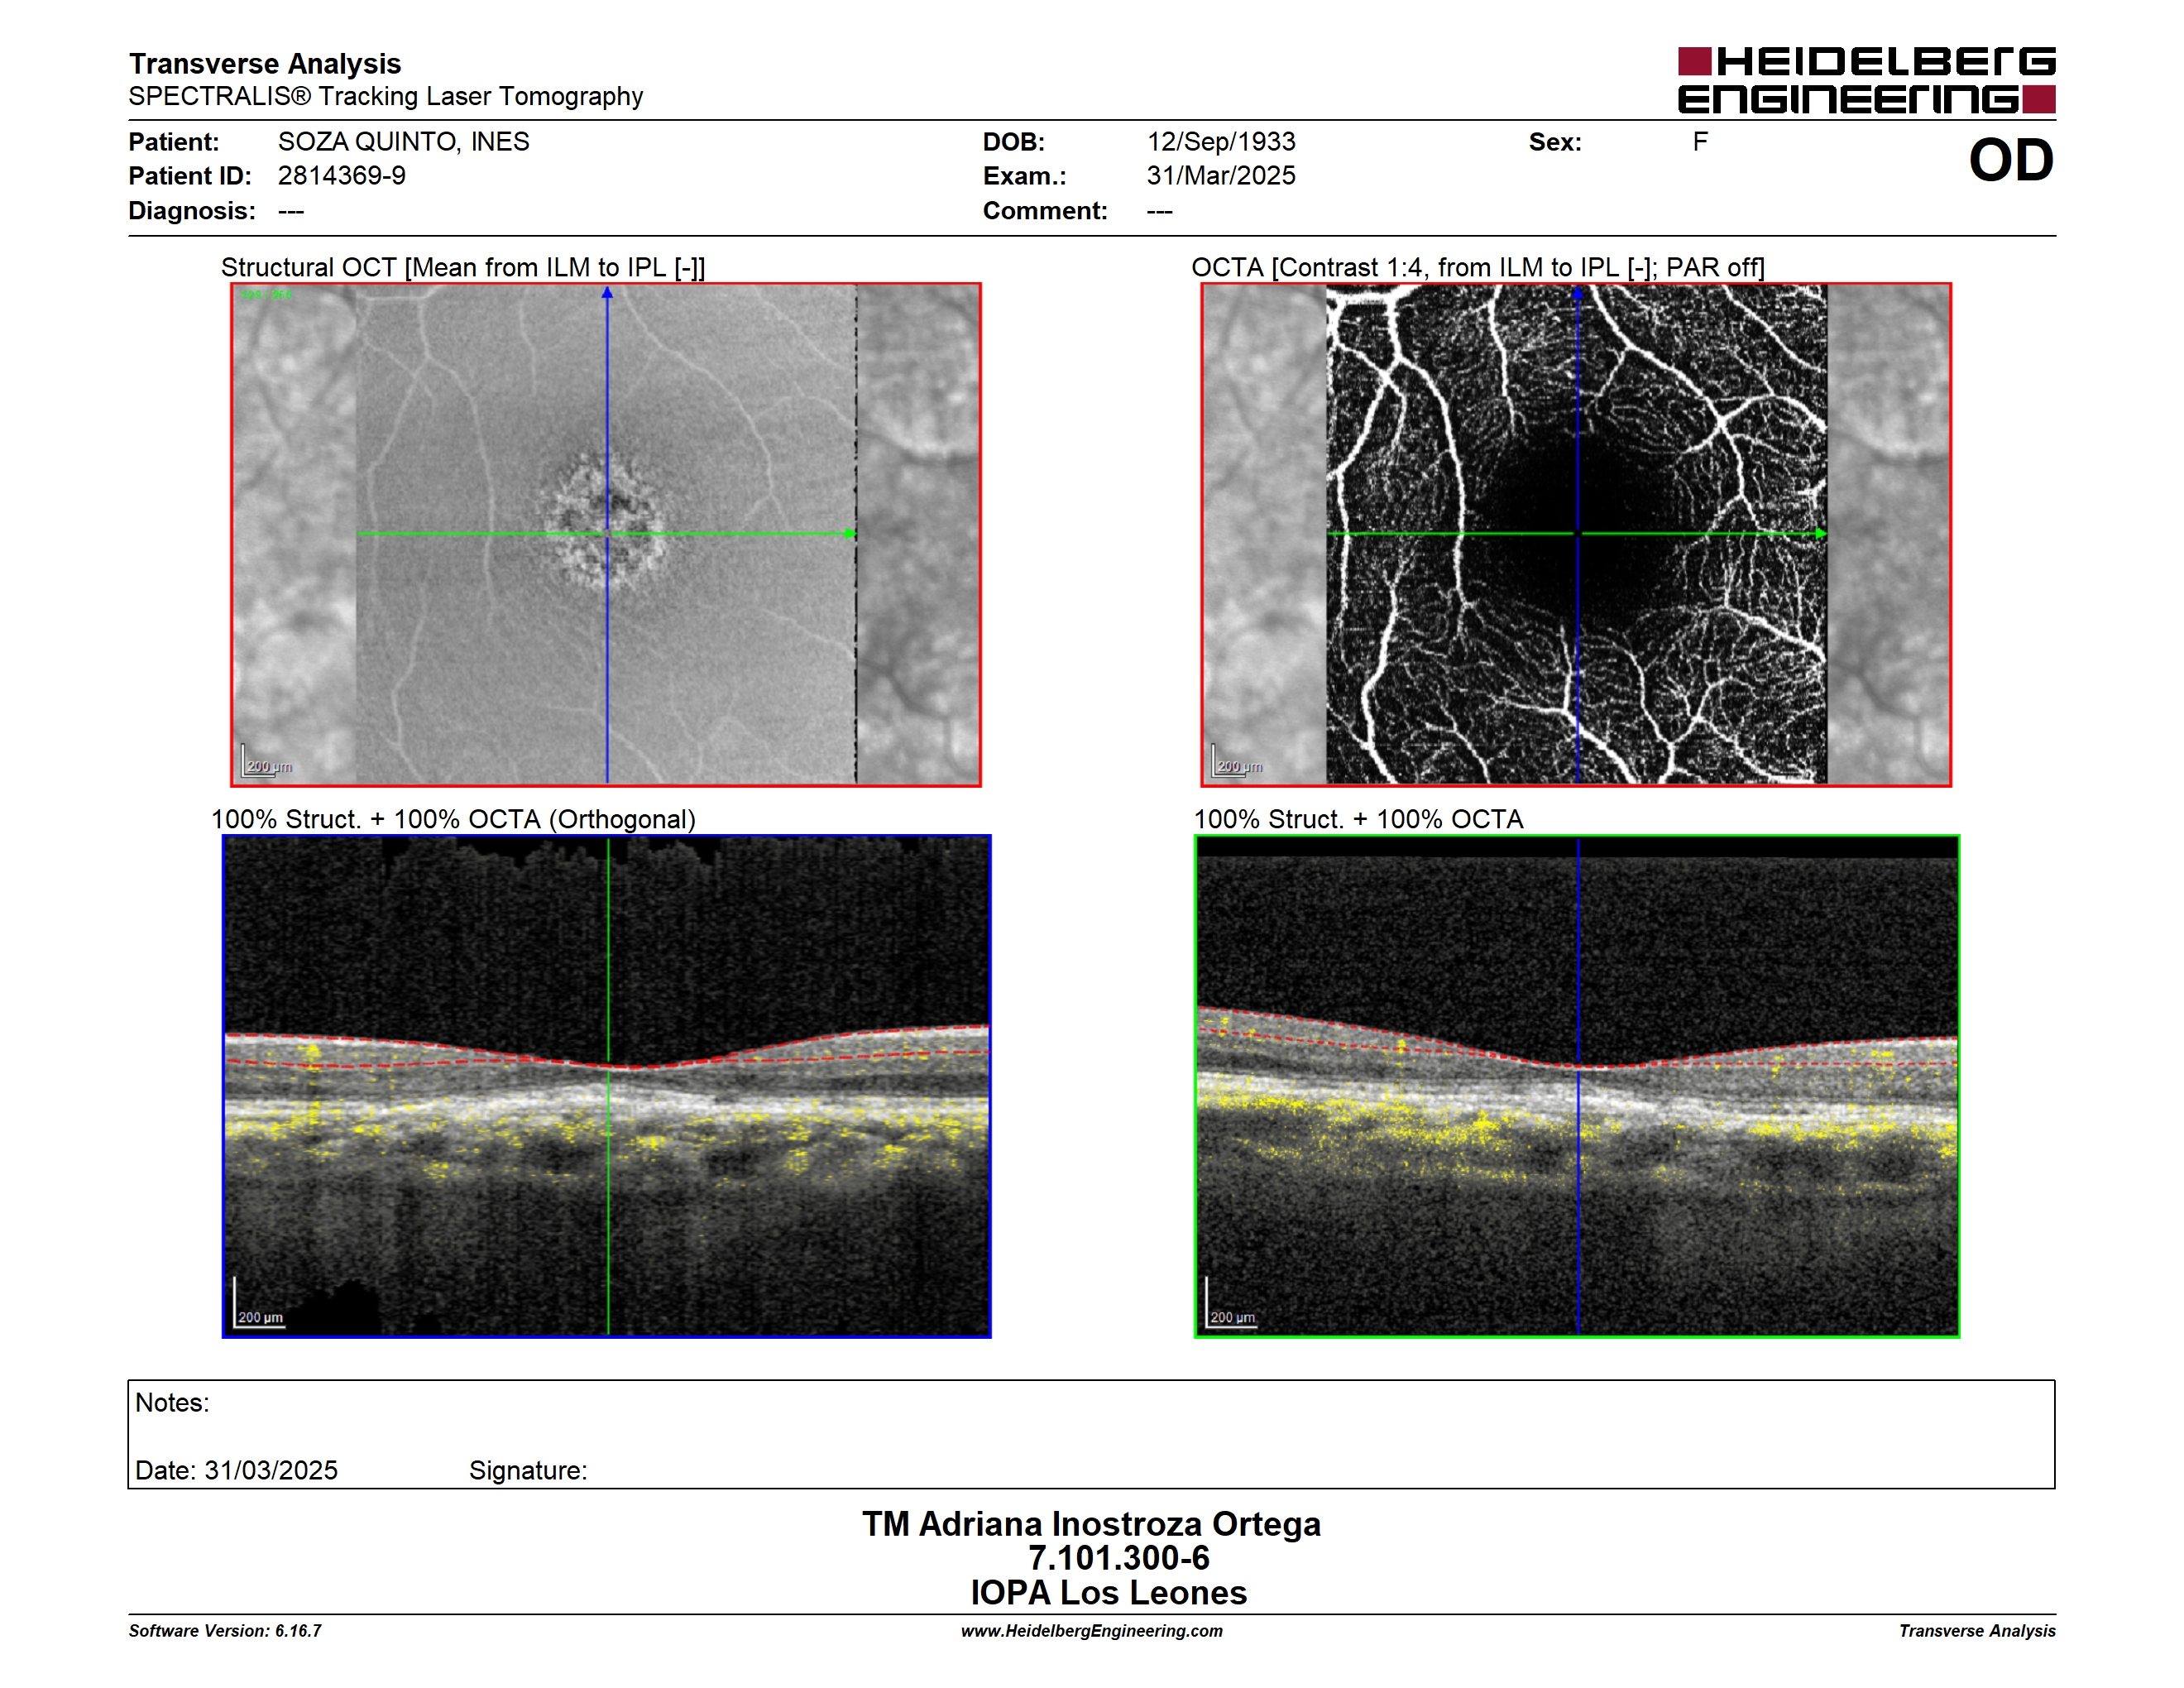The height and width of the screenshot is (1688, 2184).
Task: Click 'SPECTRALIS® Tracking Laser Tomography' subtitle
Action: point(386,96)
